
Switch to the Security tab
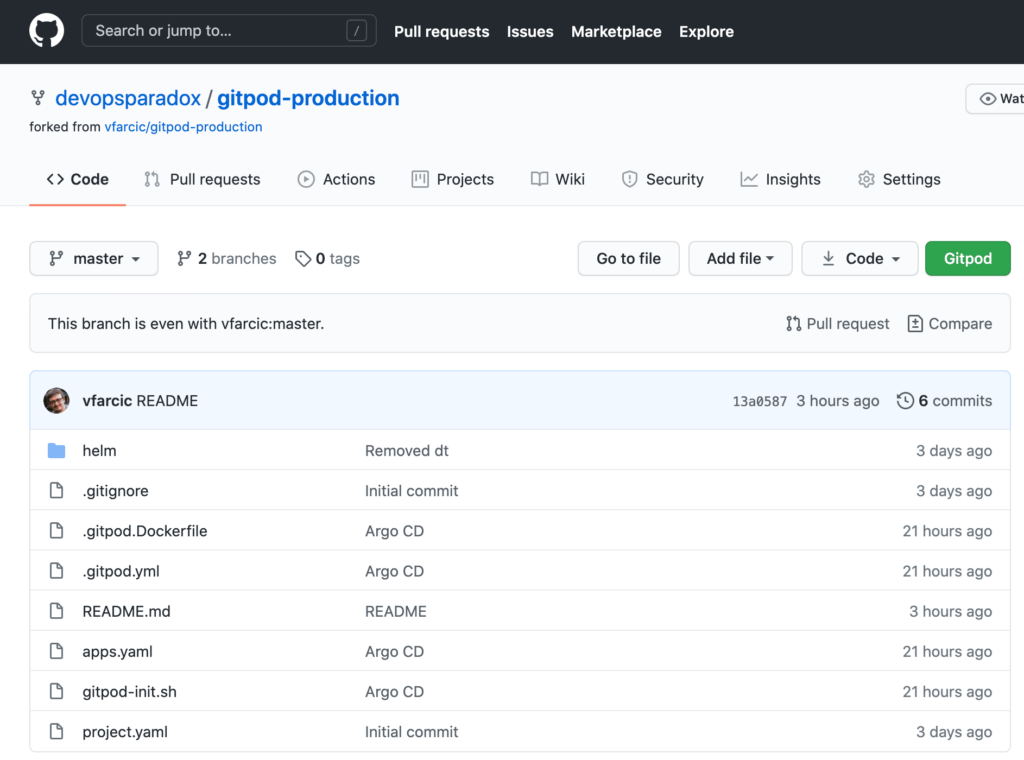pos(663,179)
